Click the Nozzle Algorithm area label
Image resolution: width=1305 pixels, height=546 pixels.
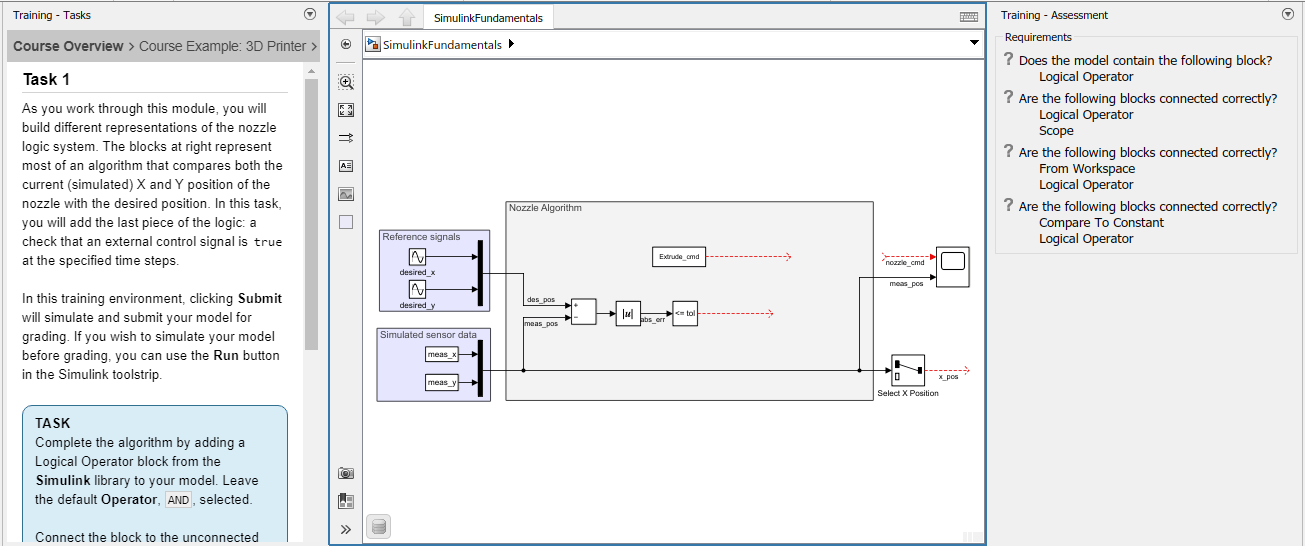point(545,208)
